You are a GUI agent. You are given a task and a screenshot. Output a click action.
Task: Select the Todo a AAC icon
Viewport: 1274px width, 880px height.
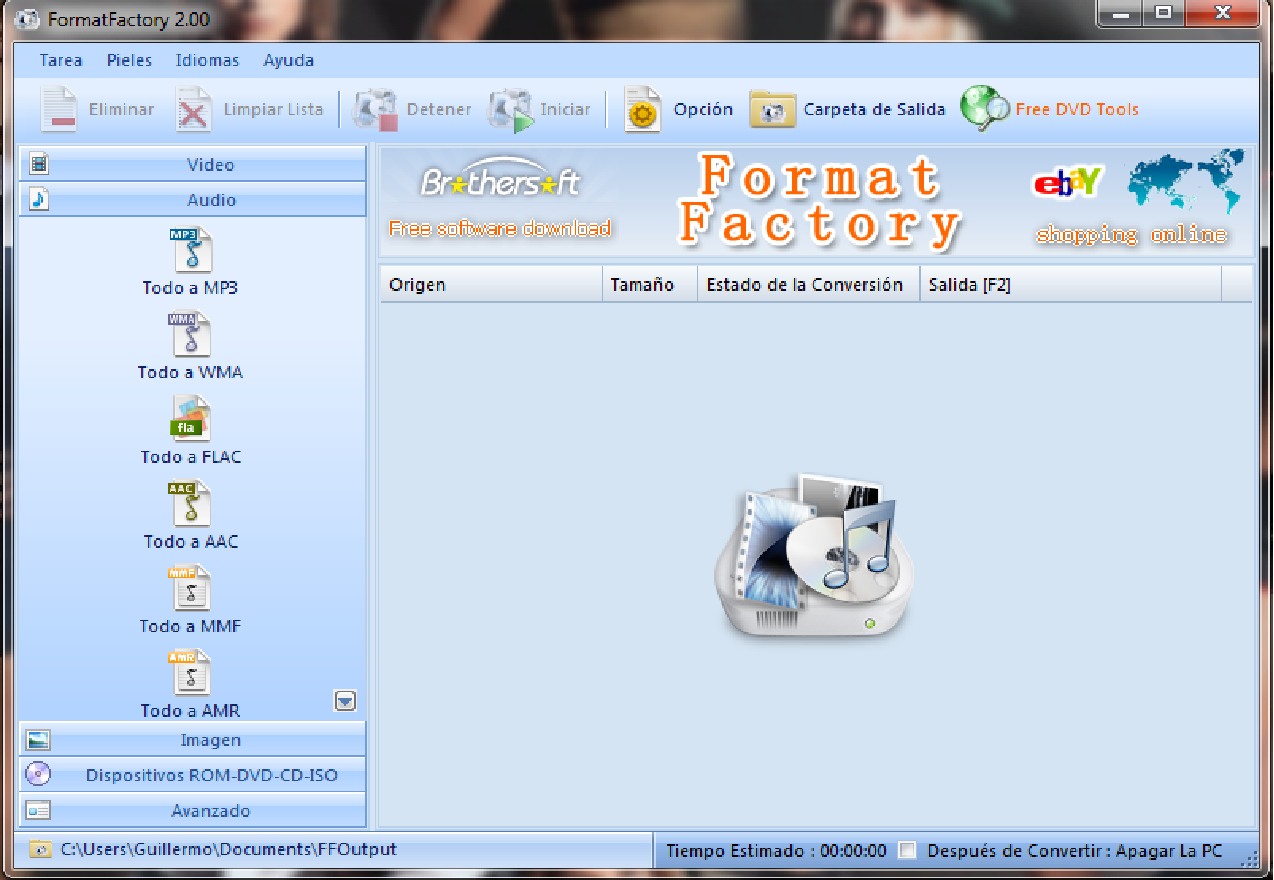pyautogui.click(x=191, y=504)
